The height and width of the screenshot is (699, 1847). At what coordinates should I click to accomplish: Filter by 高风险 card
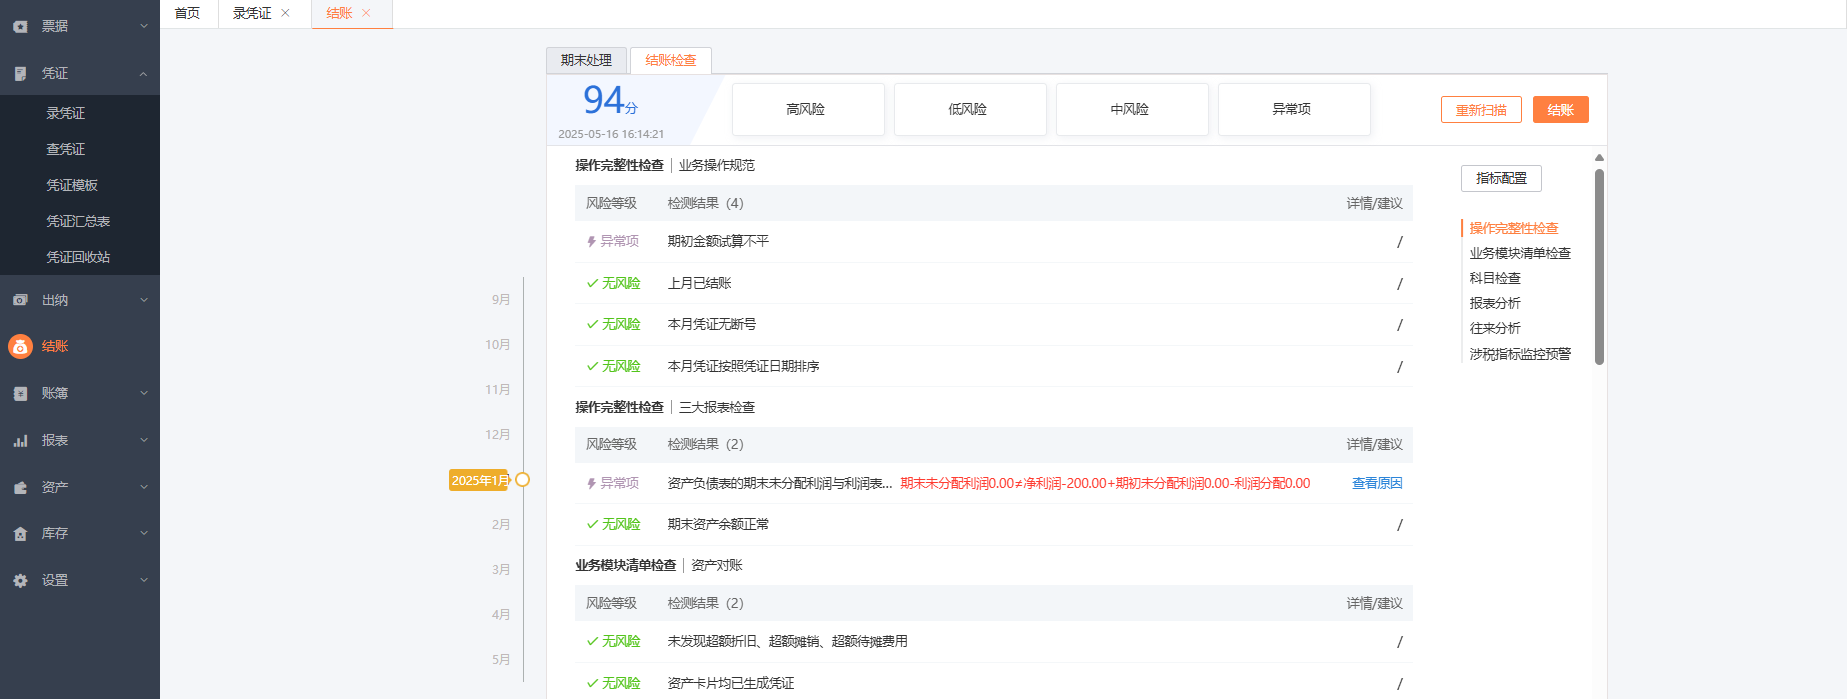pyautogui.click(x=807, y=109)
